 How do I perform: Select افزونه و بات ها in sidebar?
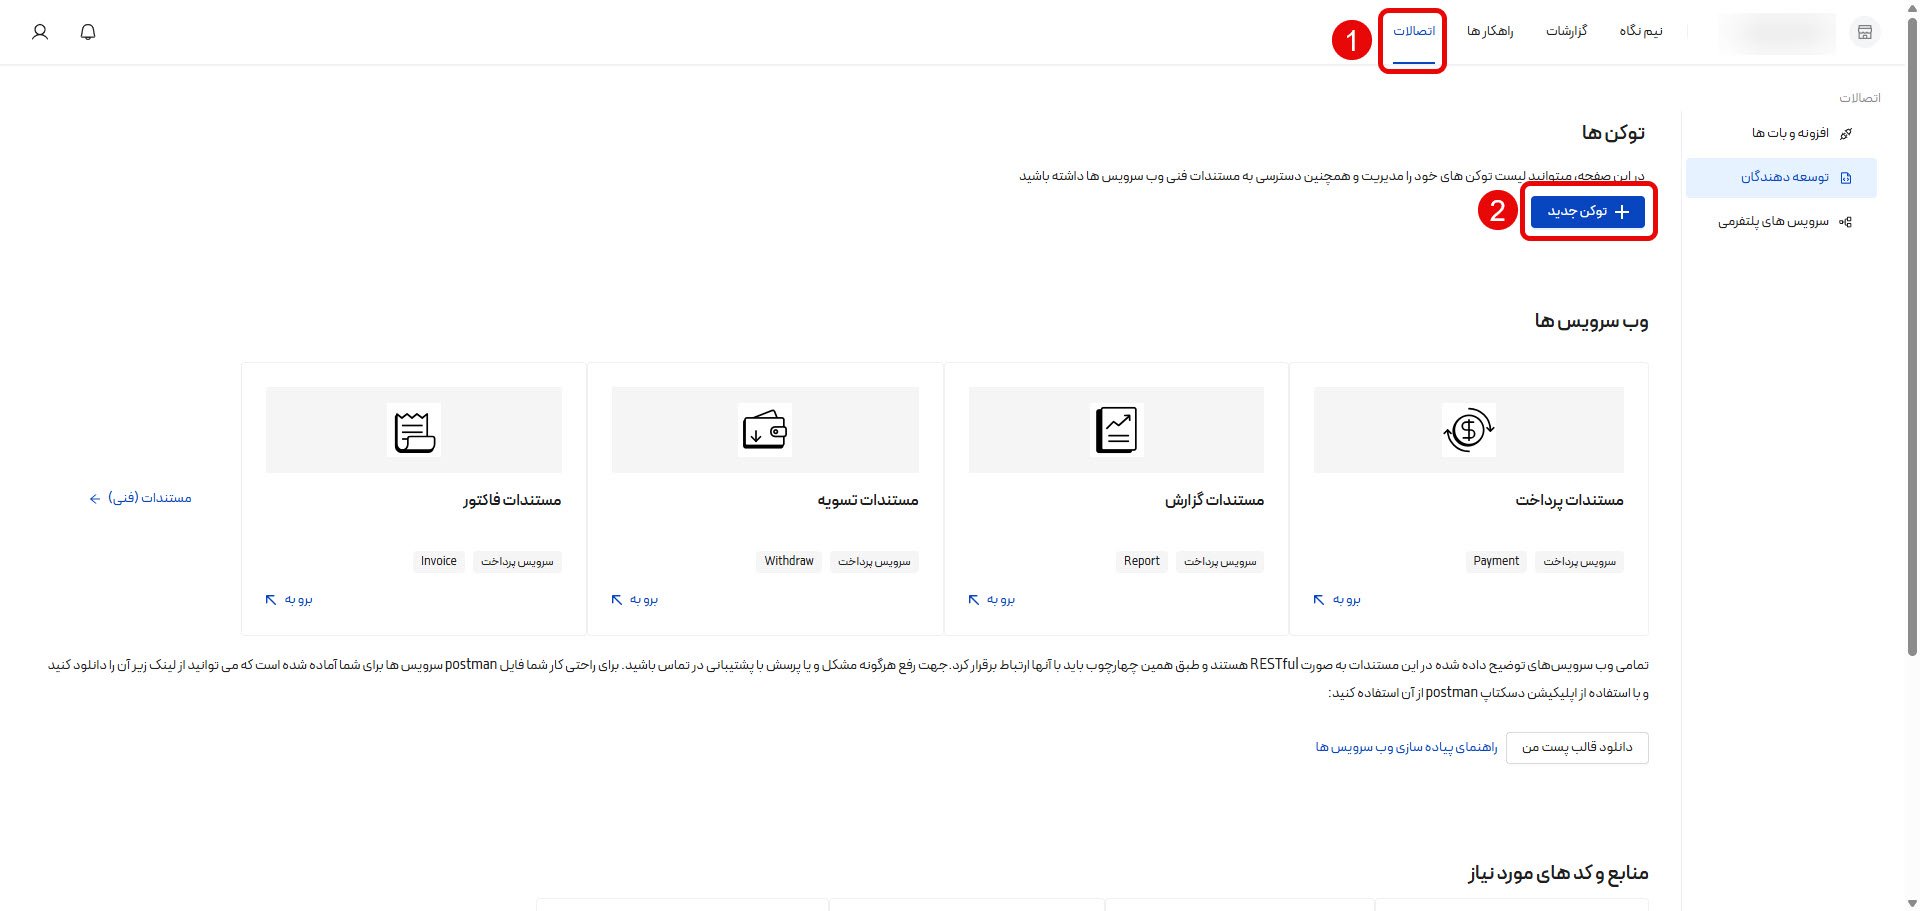click(1790, 133)
